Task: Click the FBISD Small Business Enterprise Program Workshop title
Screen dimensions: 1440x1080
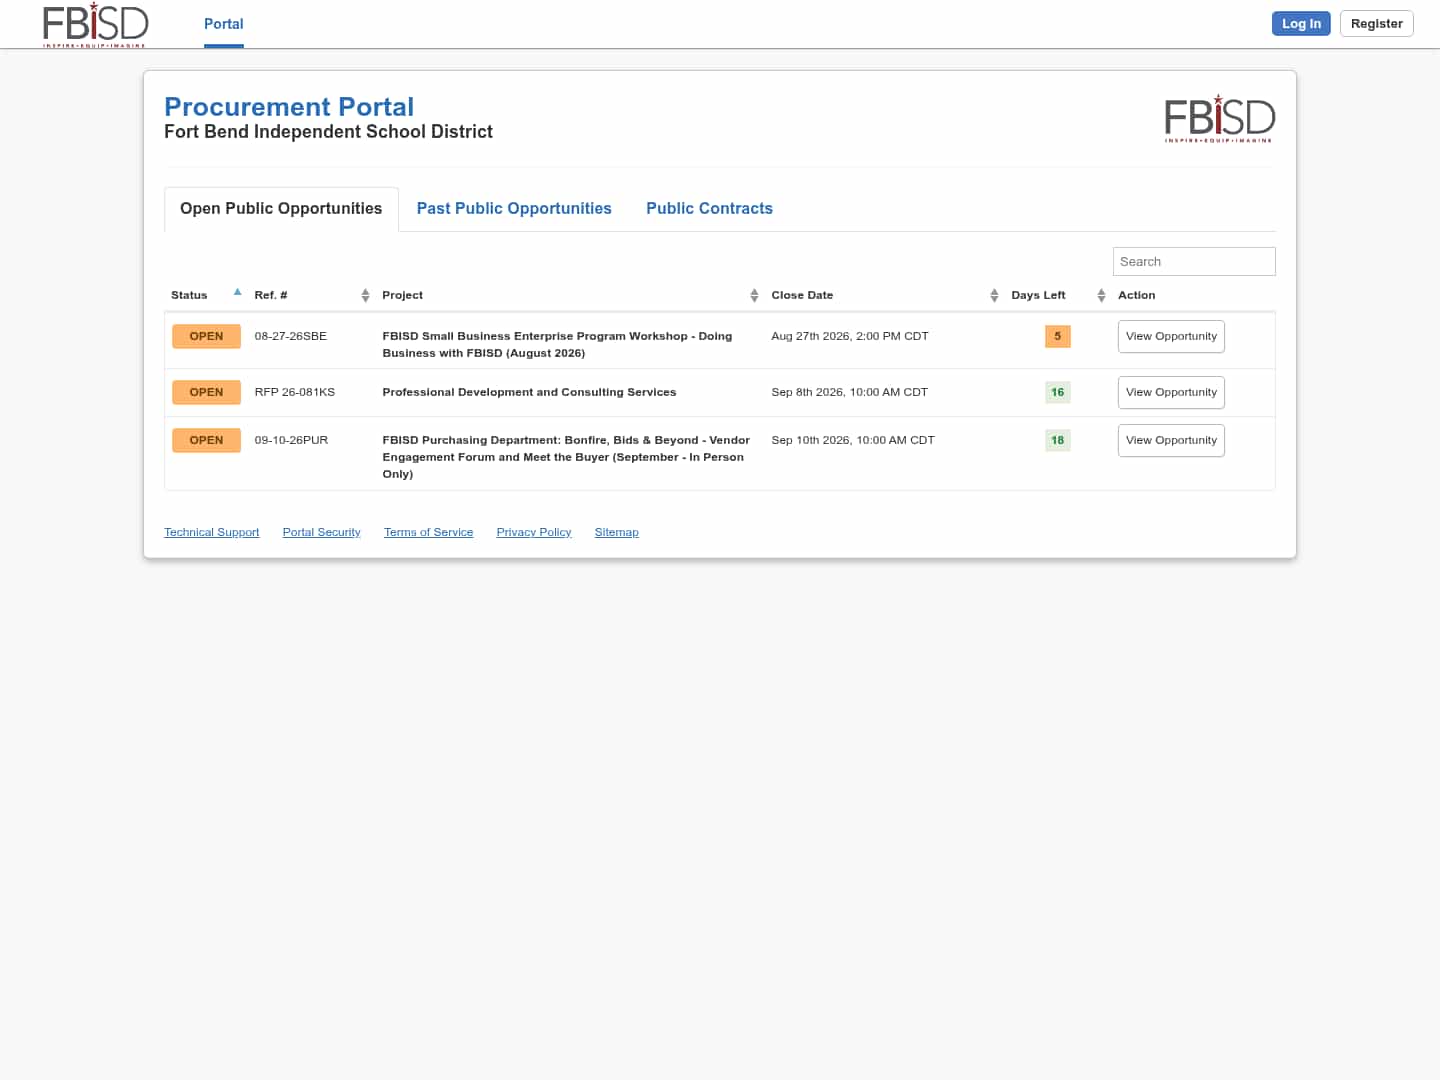Action: (x=557, y=344)
